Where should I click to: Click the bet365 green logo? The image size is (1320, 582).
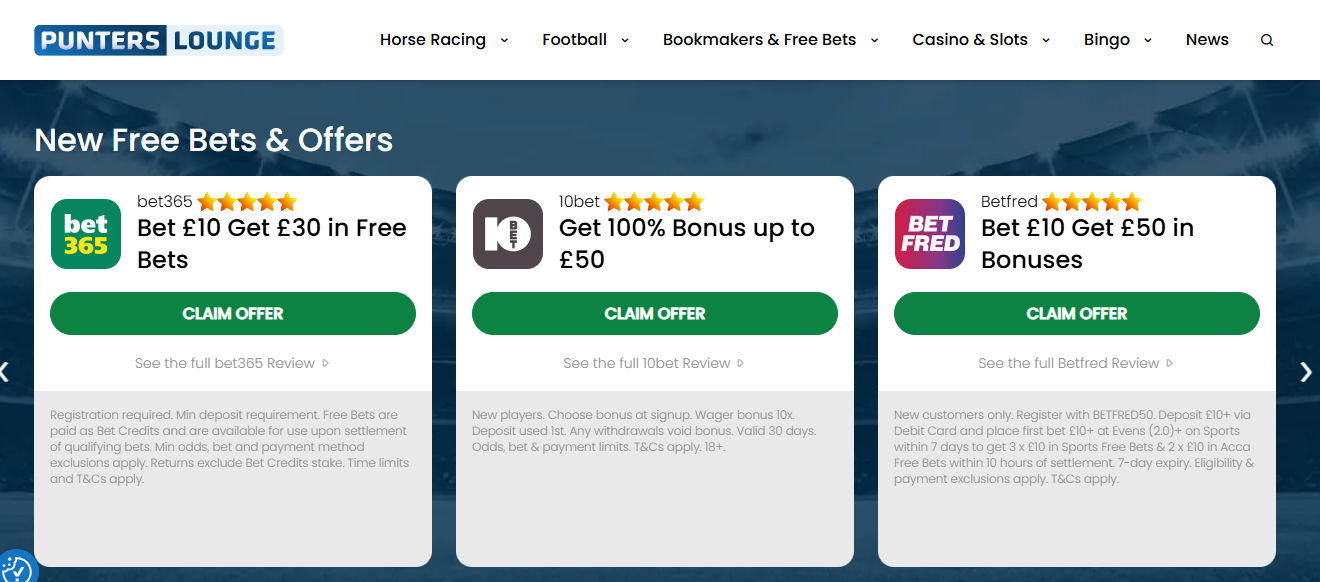(86, 234)
